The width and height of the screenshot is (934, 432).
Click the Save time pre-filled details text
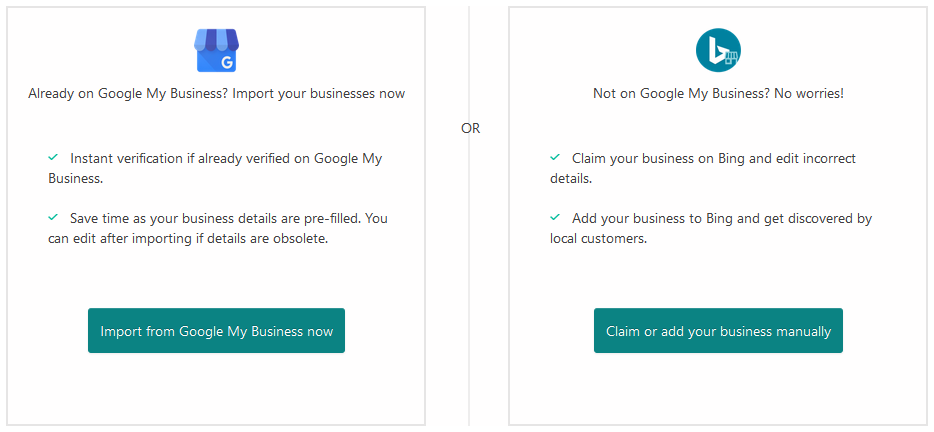(218, 228)
